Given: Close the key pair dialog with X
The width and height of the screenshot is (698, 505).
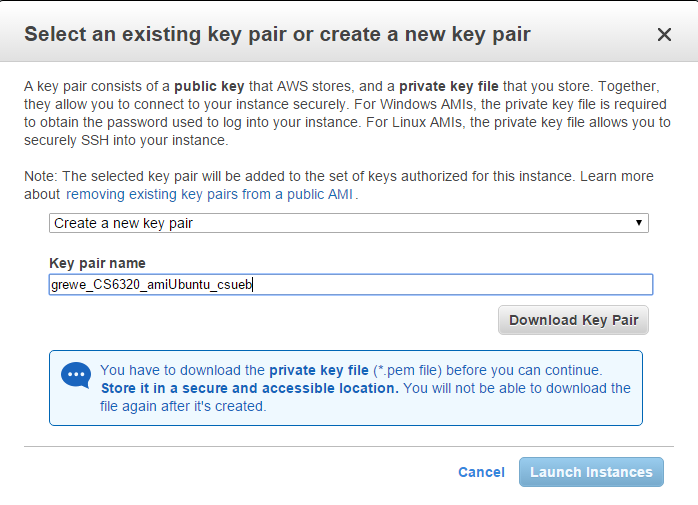Looking at the screenshot, I should point(664,35).
